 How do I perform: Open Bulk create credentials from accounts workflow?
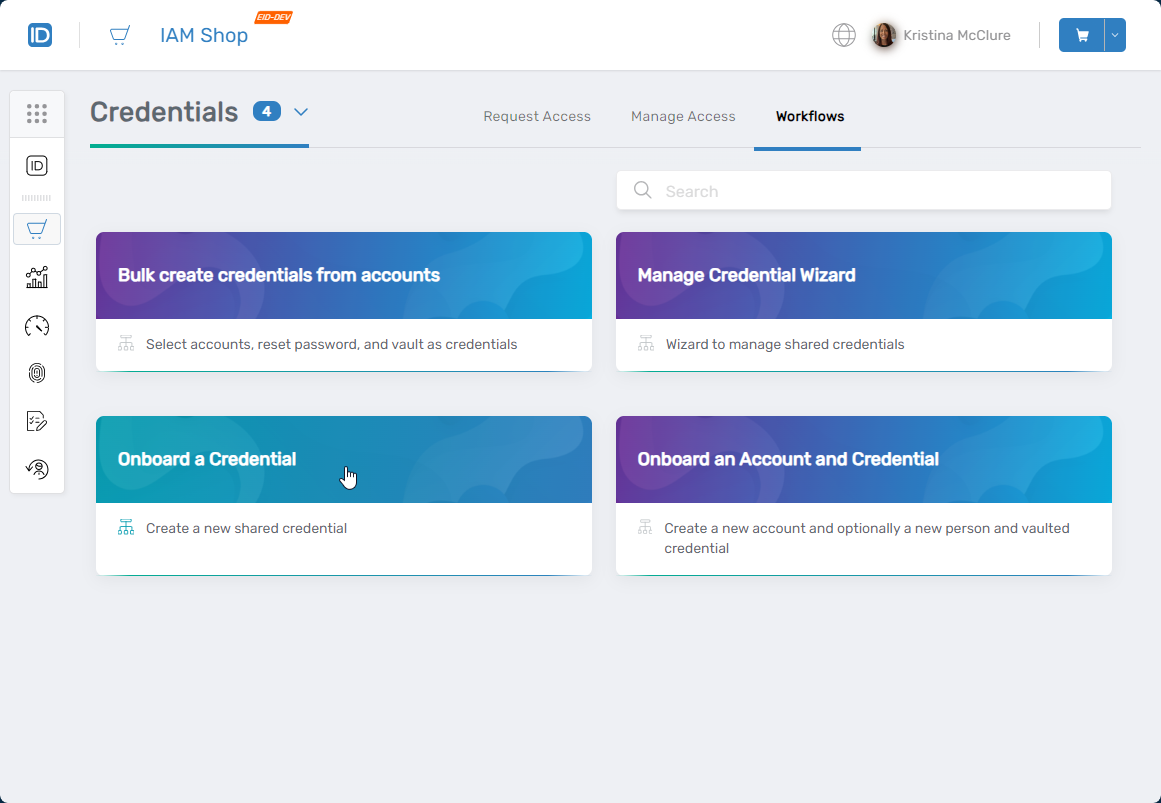(343, 275)
